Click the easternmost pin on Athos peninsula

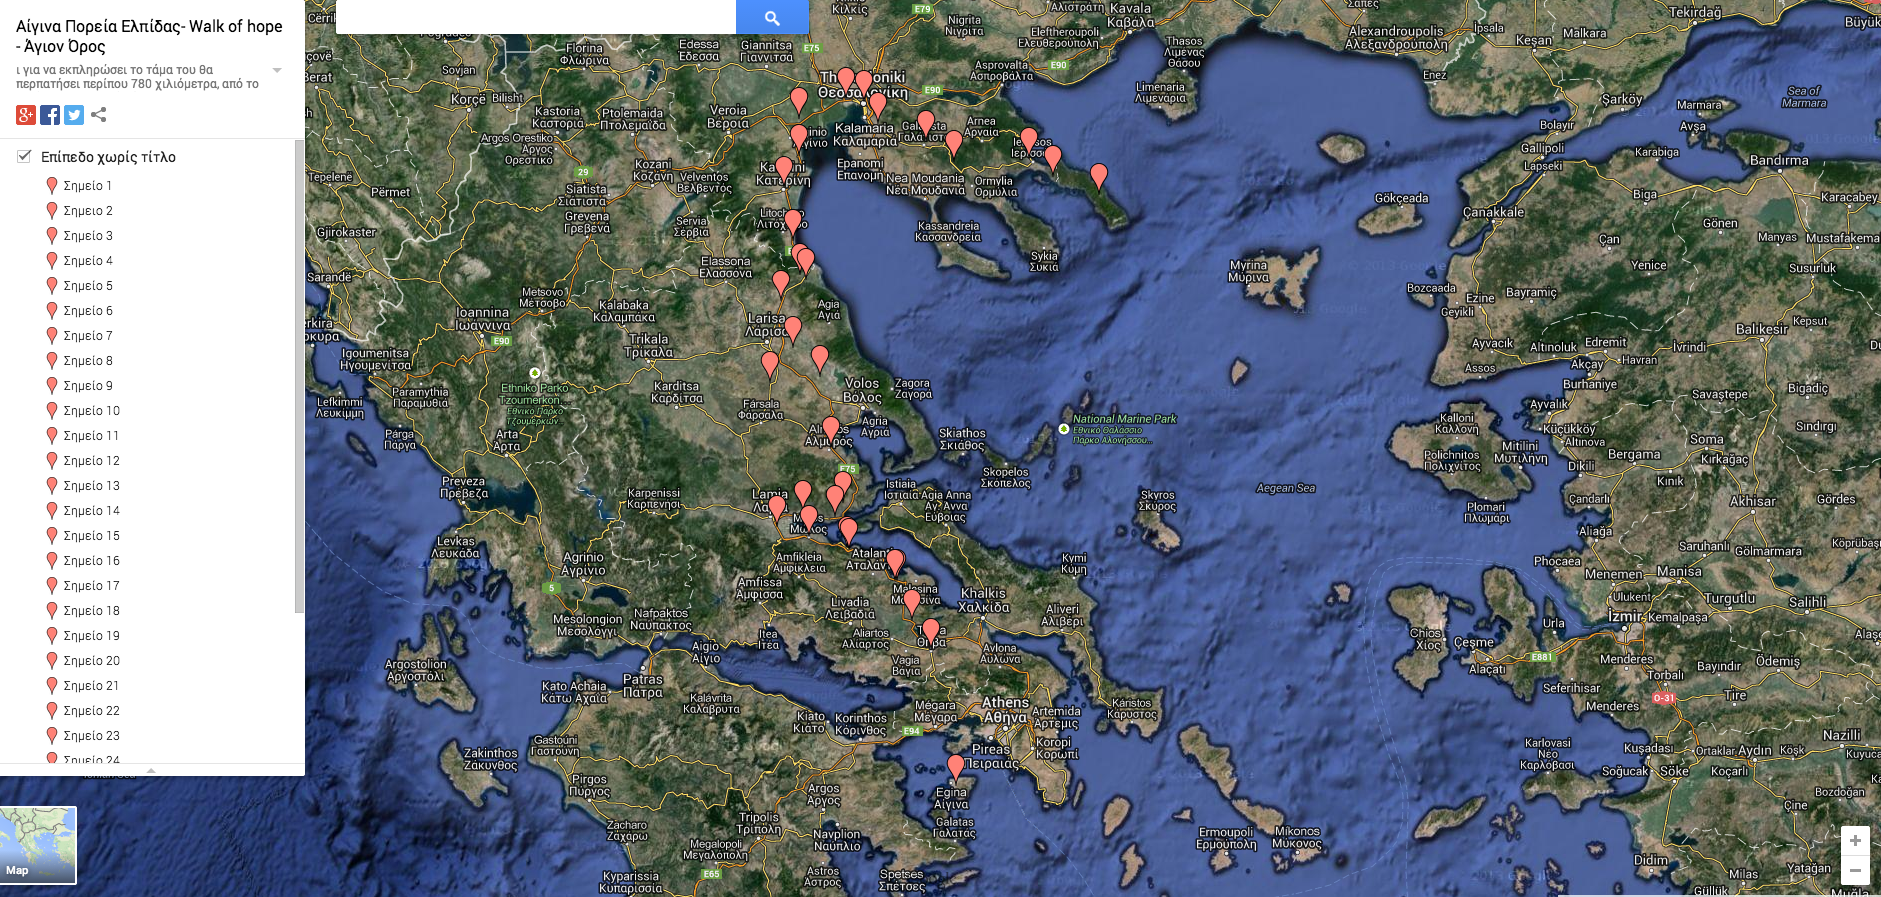click(x=1099, y=175)
